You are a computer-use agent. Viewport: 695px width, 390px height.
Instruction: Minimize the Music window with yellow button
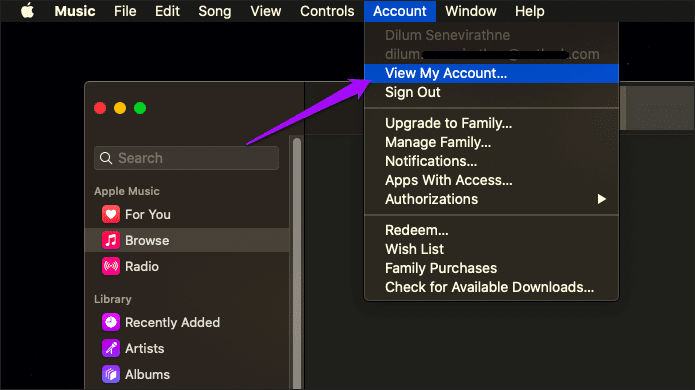pyautogui.click(x=120, y=108)
